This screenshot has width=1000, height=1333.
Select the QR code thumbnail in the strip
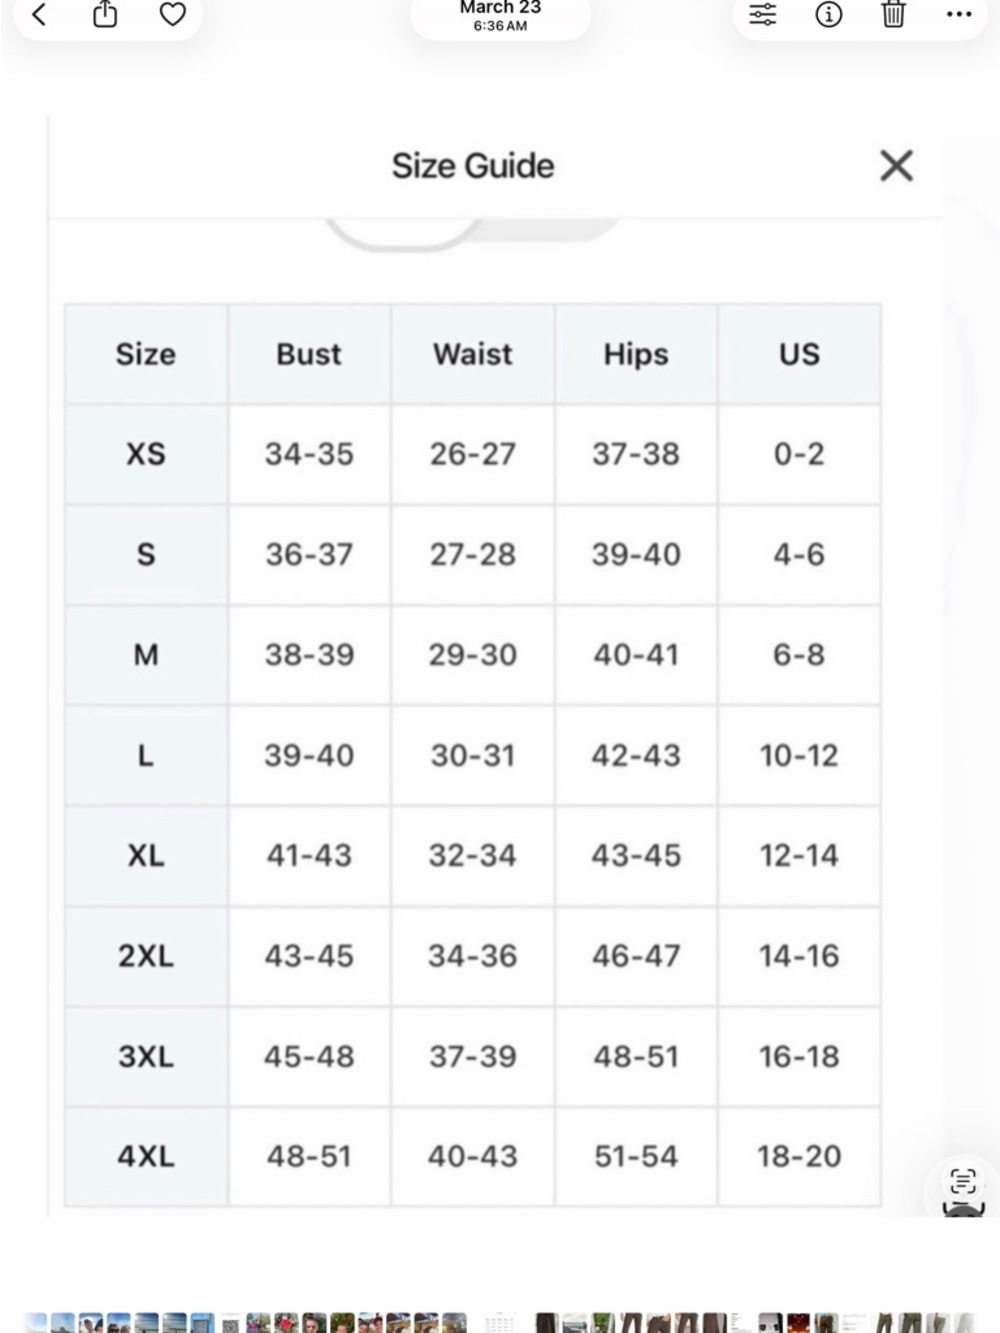tap(230, 1324)
